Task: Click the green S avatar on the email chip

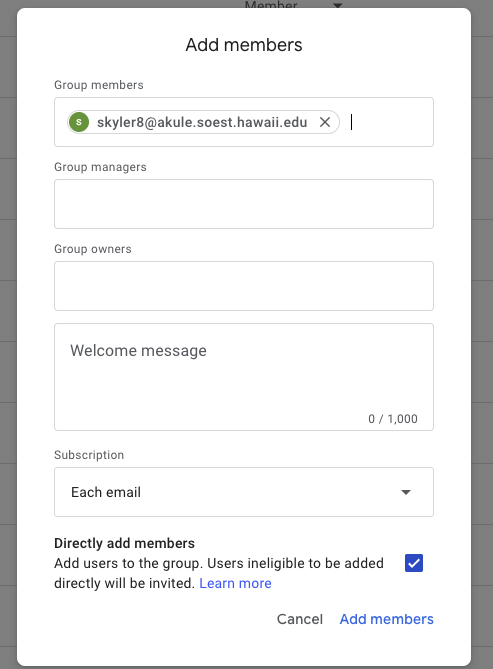Action: coord(79,122)
